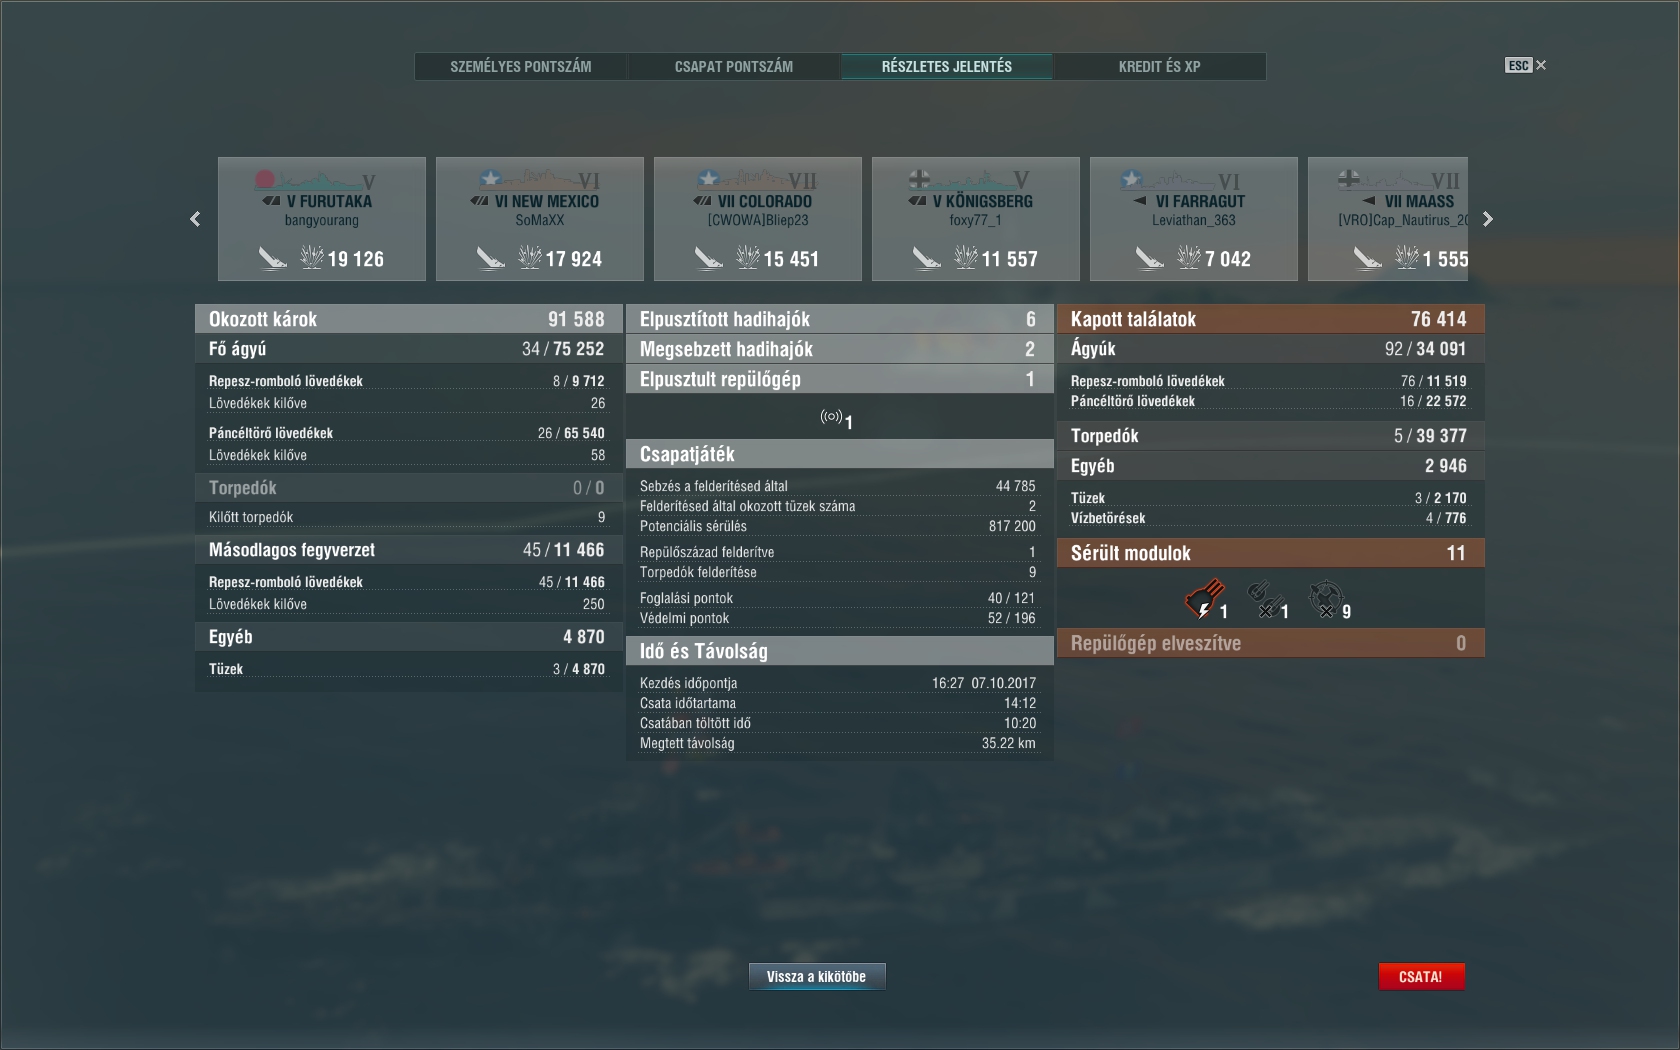Click the Kilőtt torpedók 9 row

point(407,517)
